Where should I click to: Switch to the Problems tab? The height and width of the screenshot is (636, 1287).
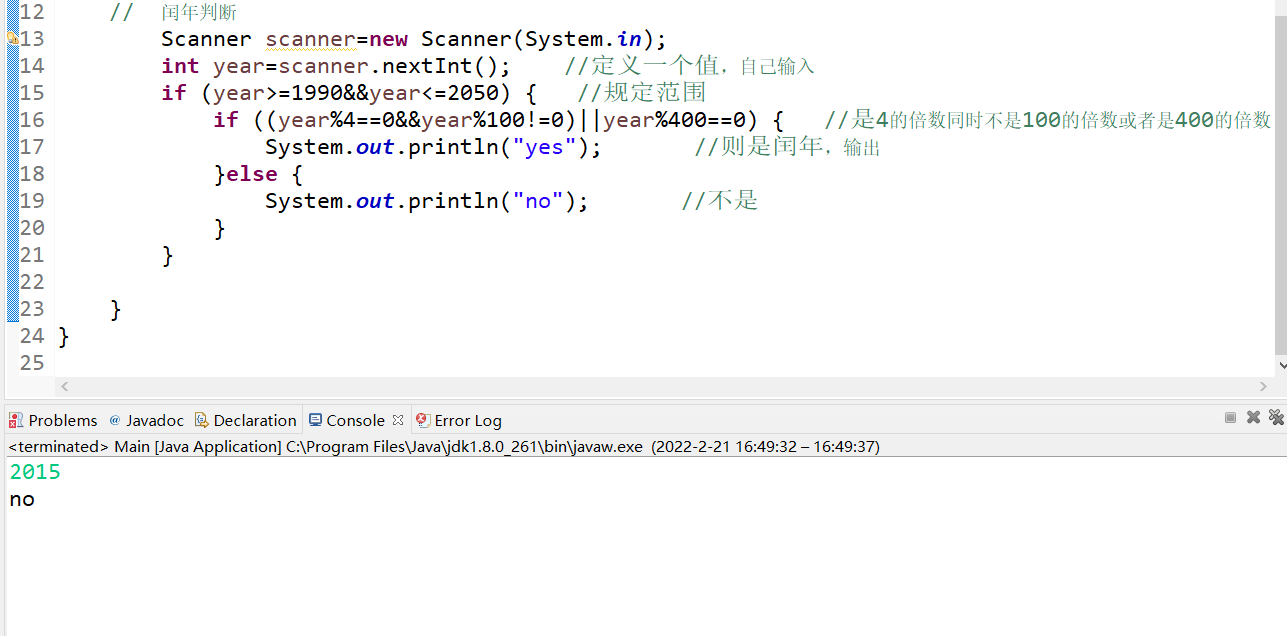(62, 420)
